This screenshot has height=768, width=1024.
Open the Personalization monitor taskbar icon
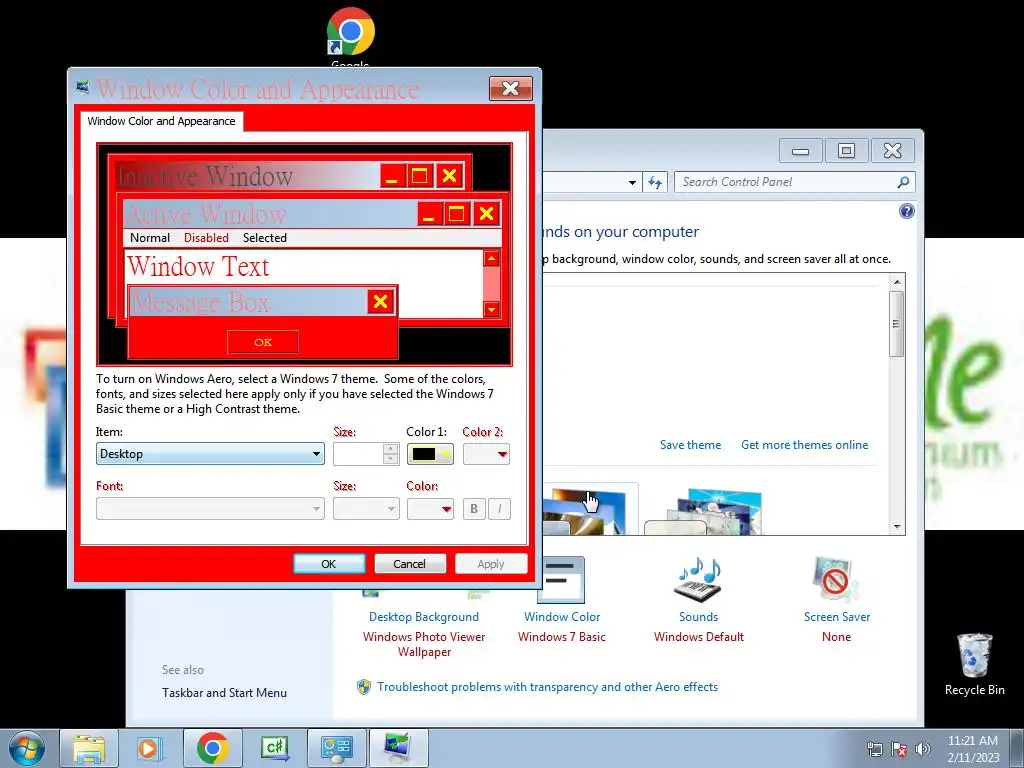398,748
